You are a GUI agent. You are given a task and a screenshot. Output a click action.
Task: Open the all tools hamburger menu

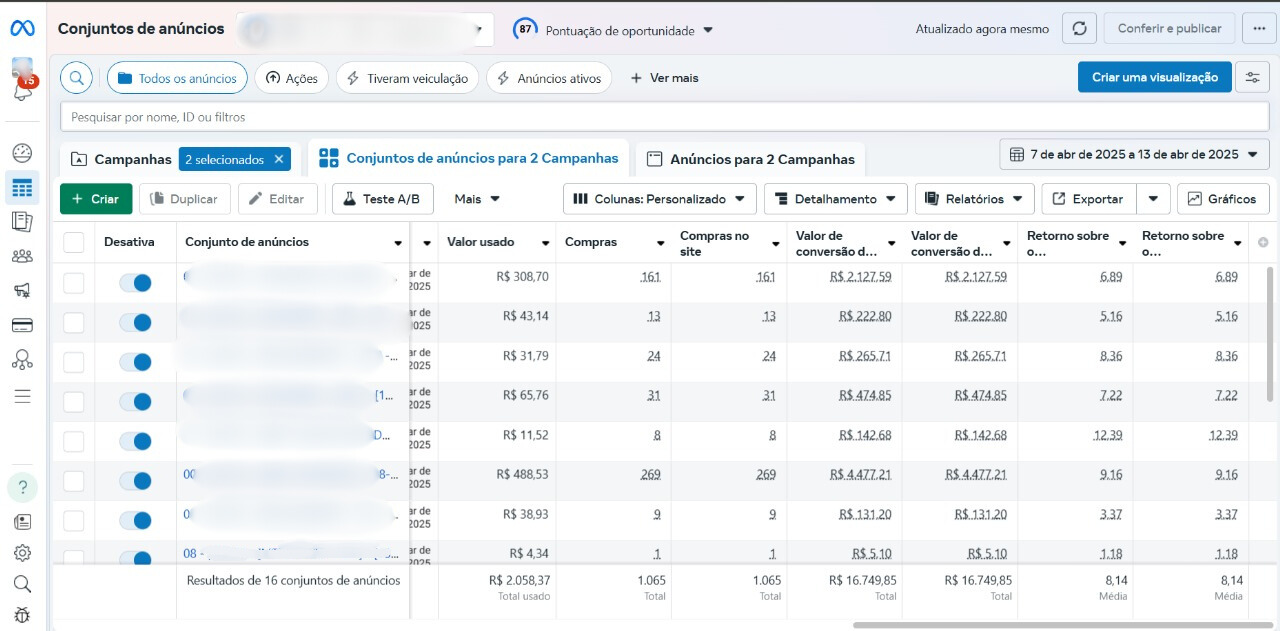22,396
